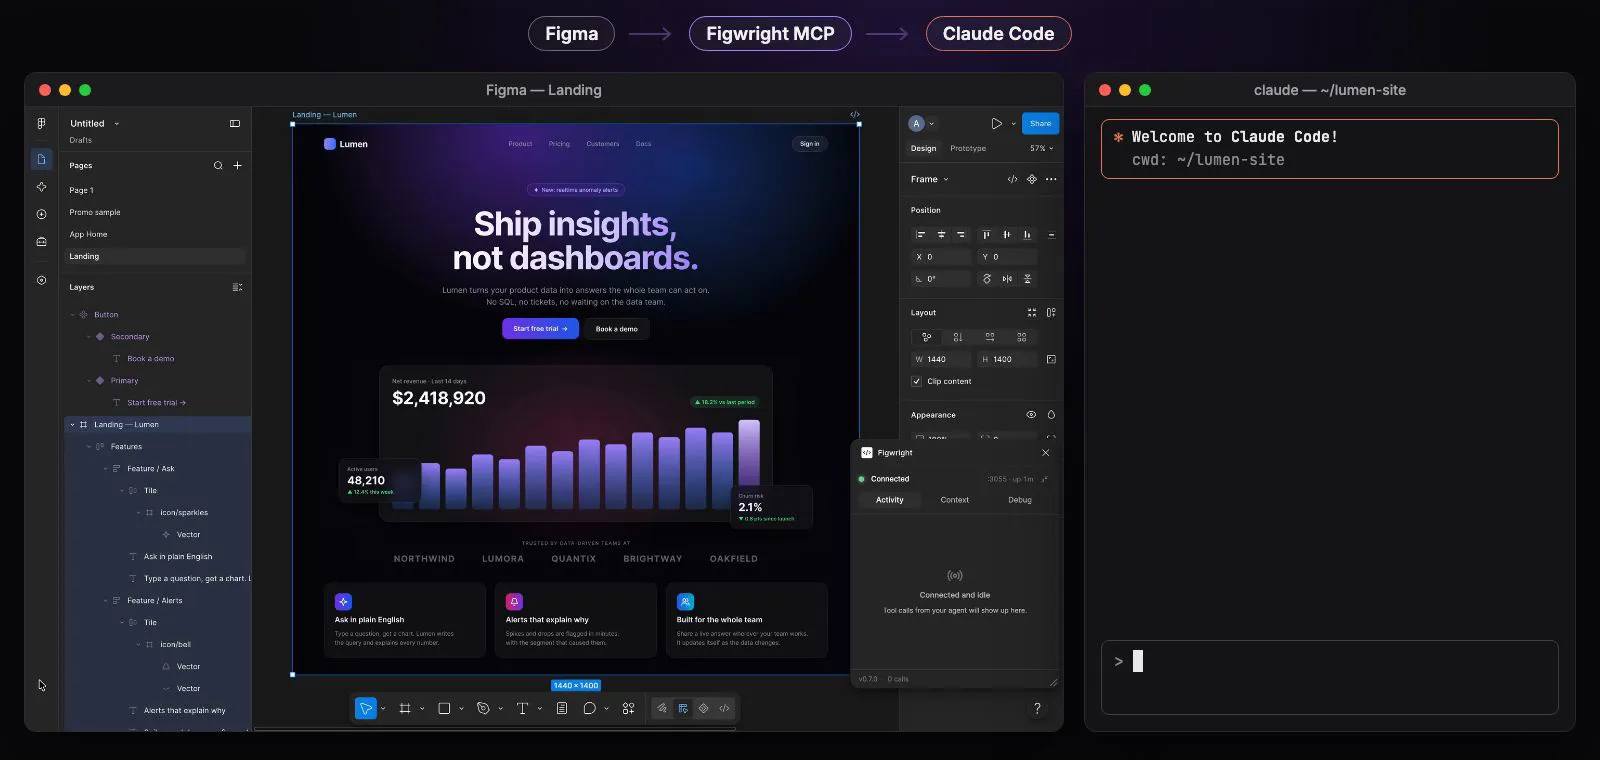
Task: Add a new page with plus icon
Action: 237,166
